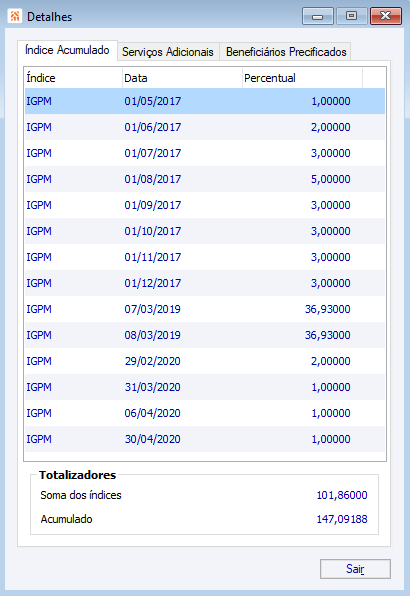The image size is (410, 596).
Task: Select the date cell 31/03/2020
Action: [152, 387]
